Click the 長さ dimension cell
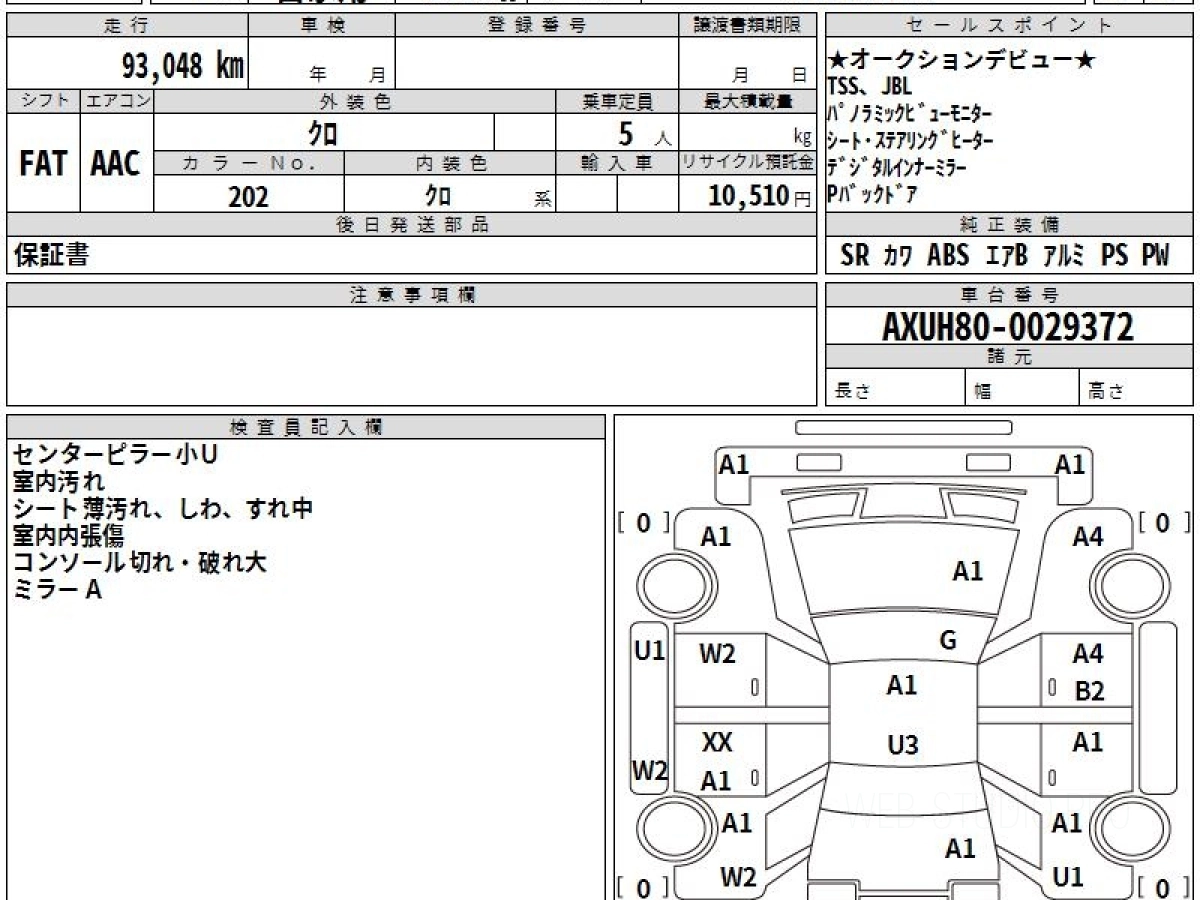 tap(895, 388)
